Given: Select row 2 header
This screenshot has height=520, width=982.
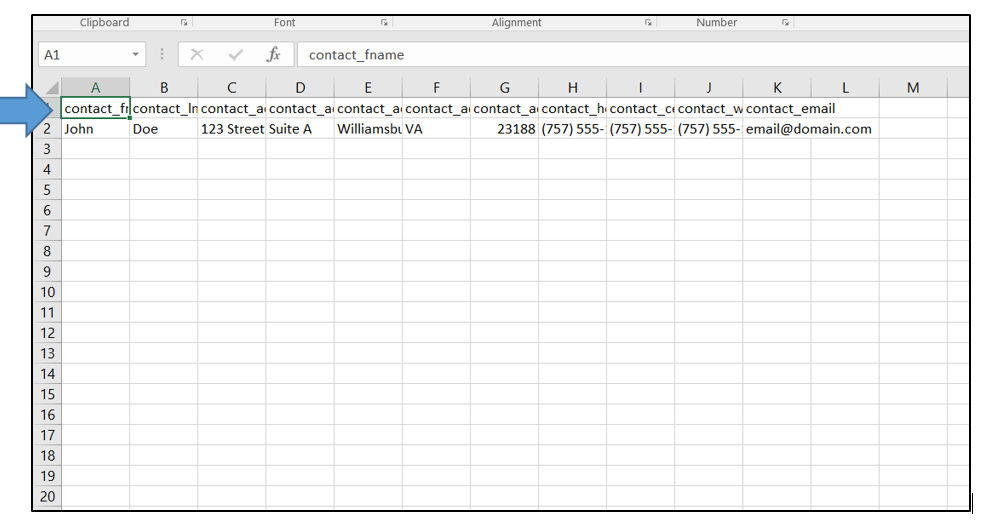Looking at the screenshot, I should (x=47, y=129).
